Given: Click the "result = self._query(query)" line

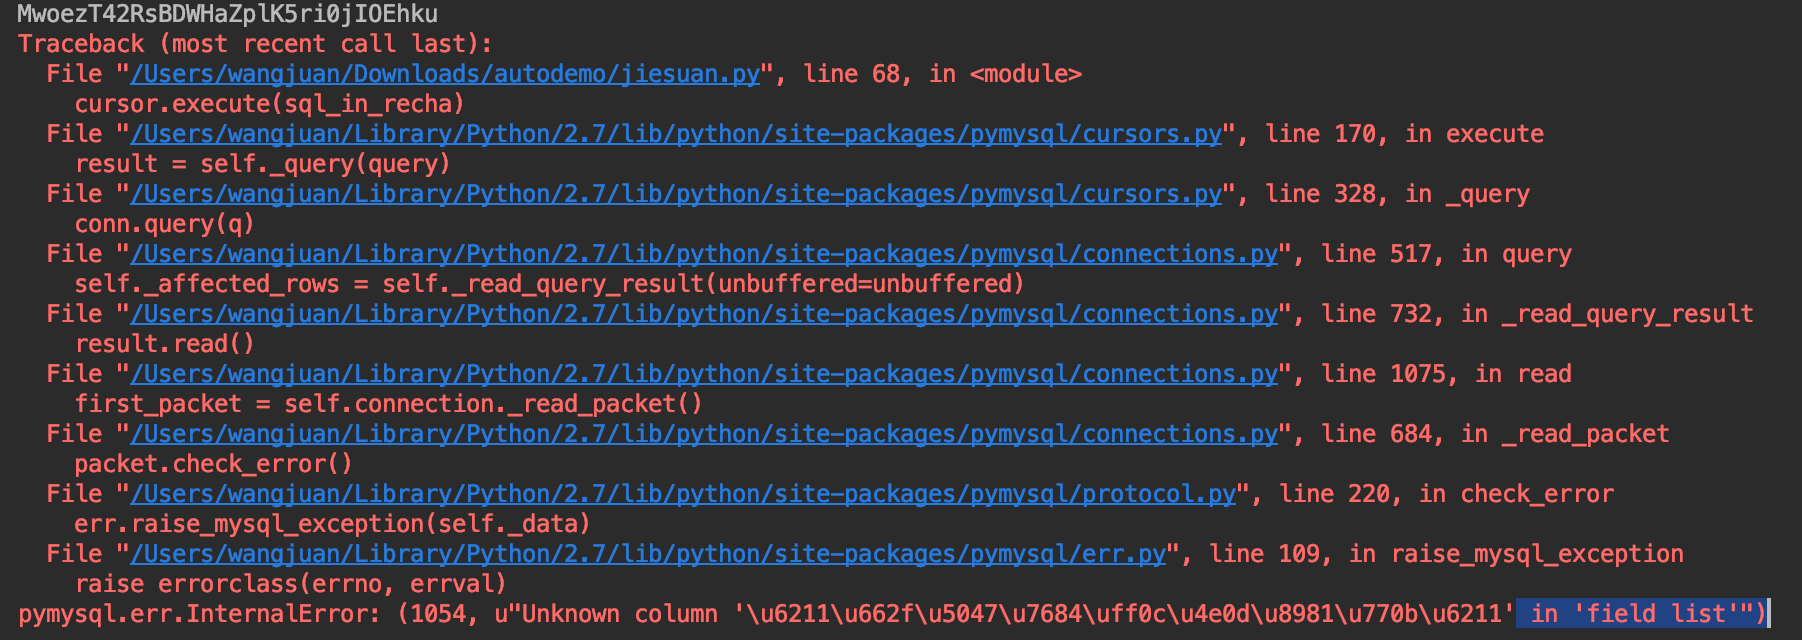Looking at the screenshot, I should [x=262, y=164].
